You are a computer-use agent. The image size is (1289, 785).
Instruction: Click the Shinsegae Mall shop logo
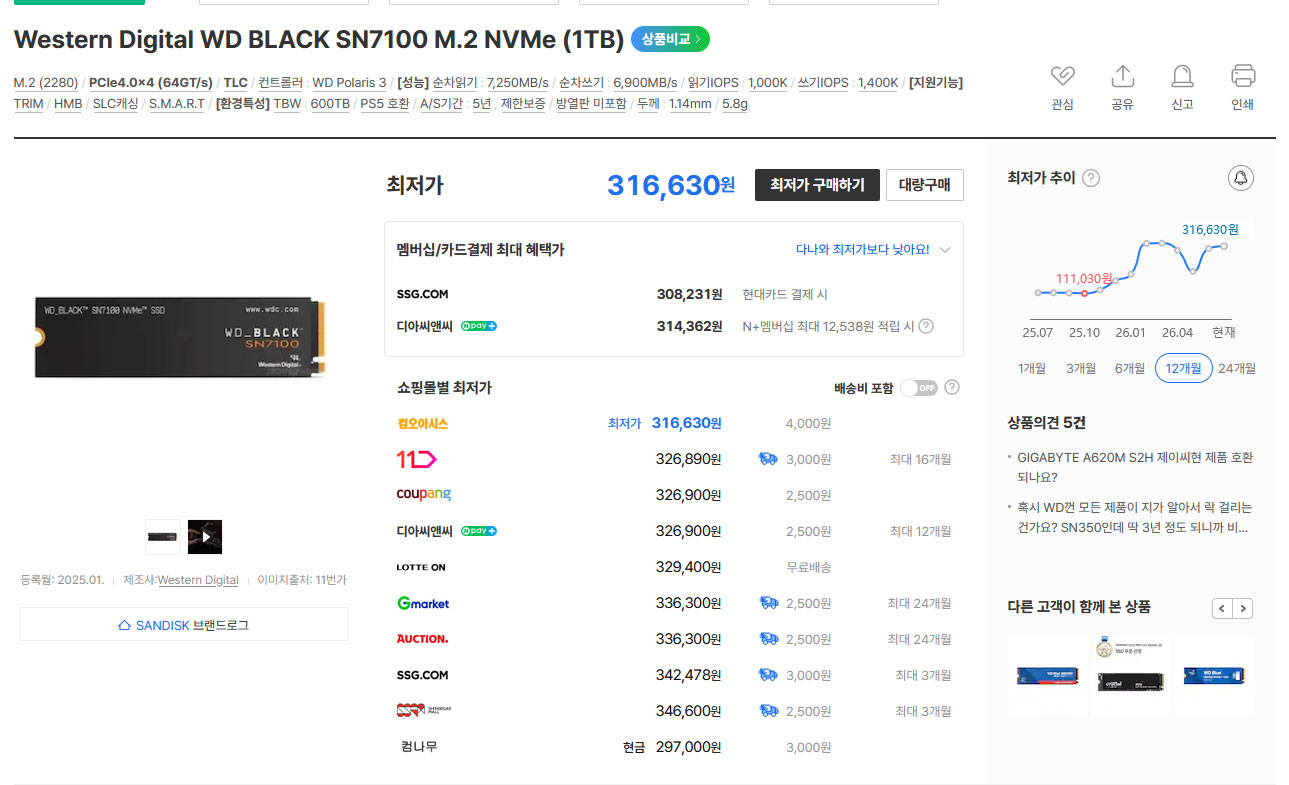click(424, 711)
